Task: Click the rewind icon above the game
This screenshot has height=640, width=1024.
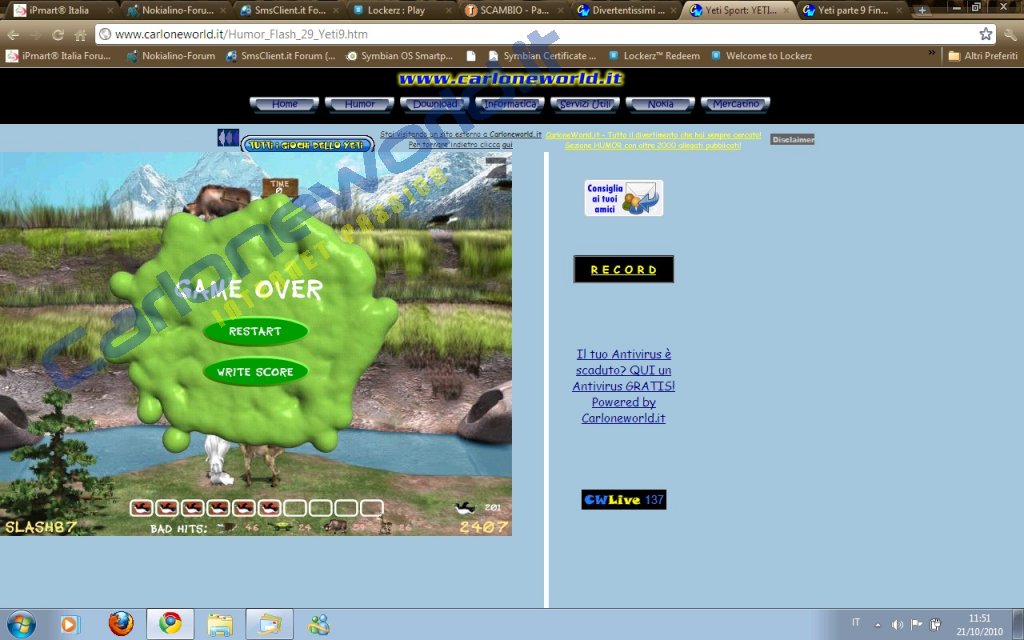Action: pos(228,137)
